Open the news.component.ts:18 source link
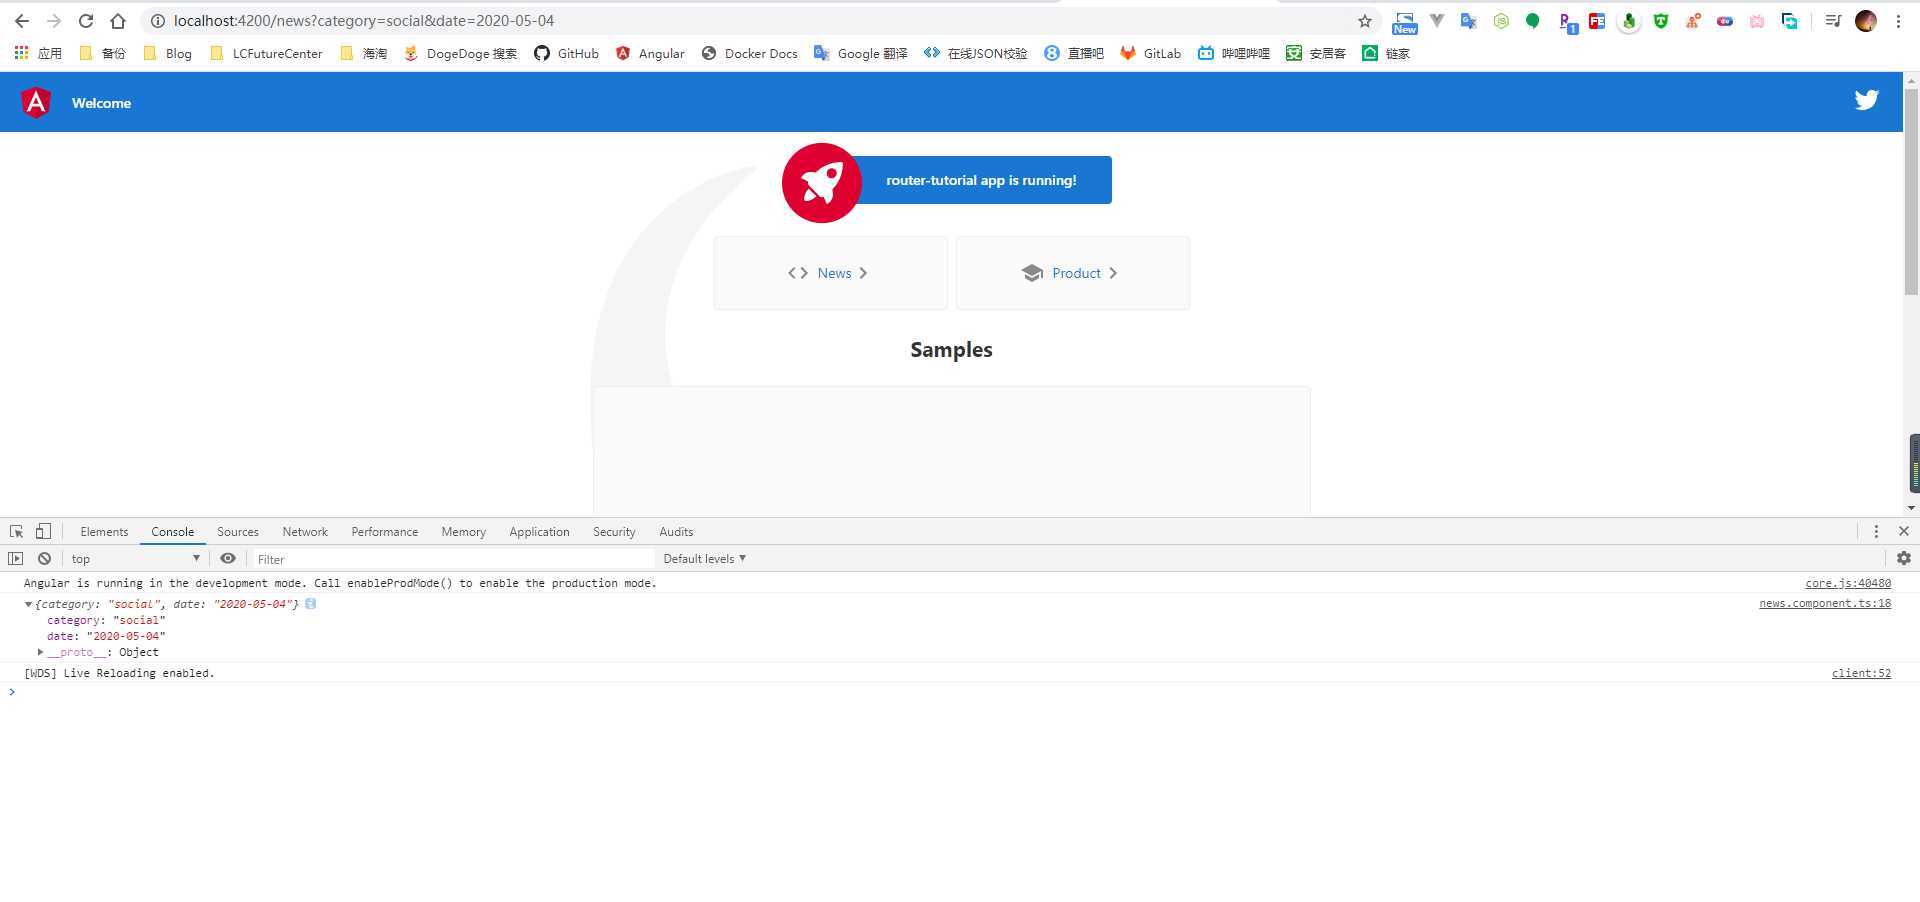This screenshot has width=1920, height=902. [1825, 603]
